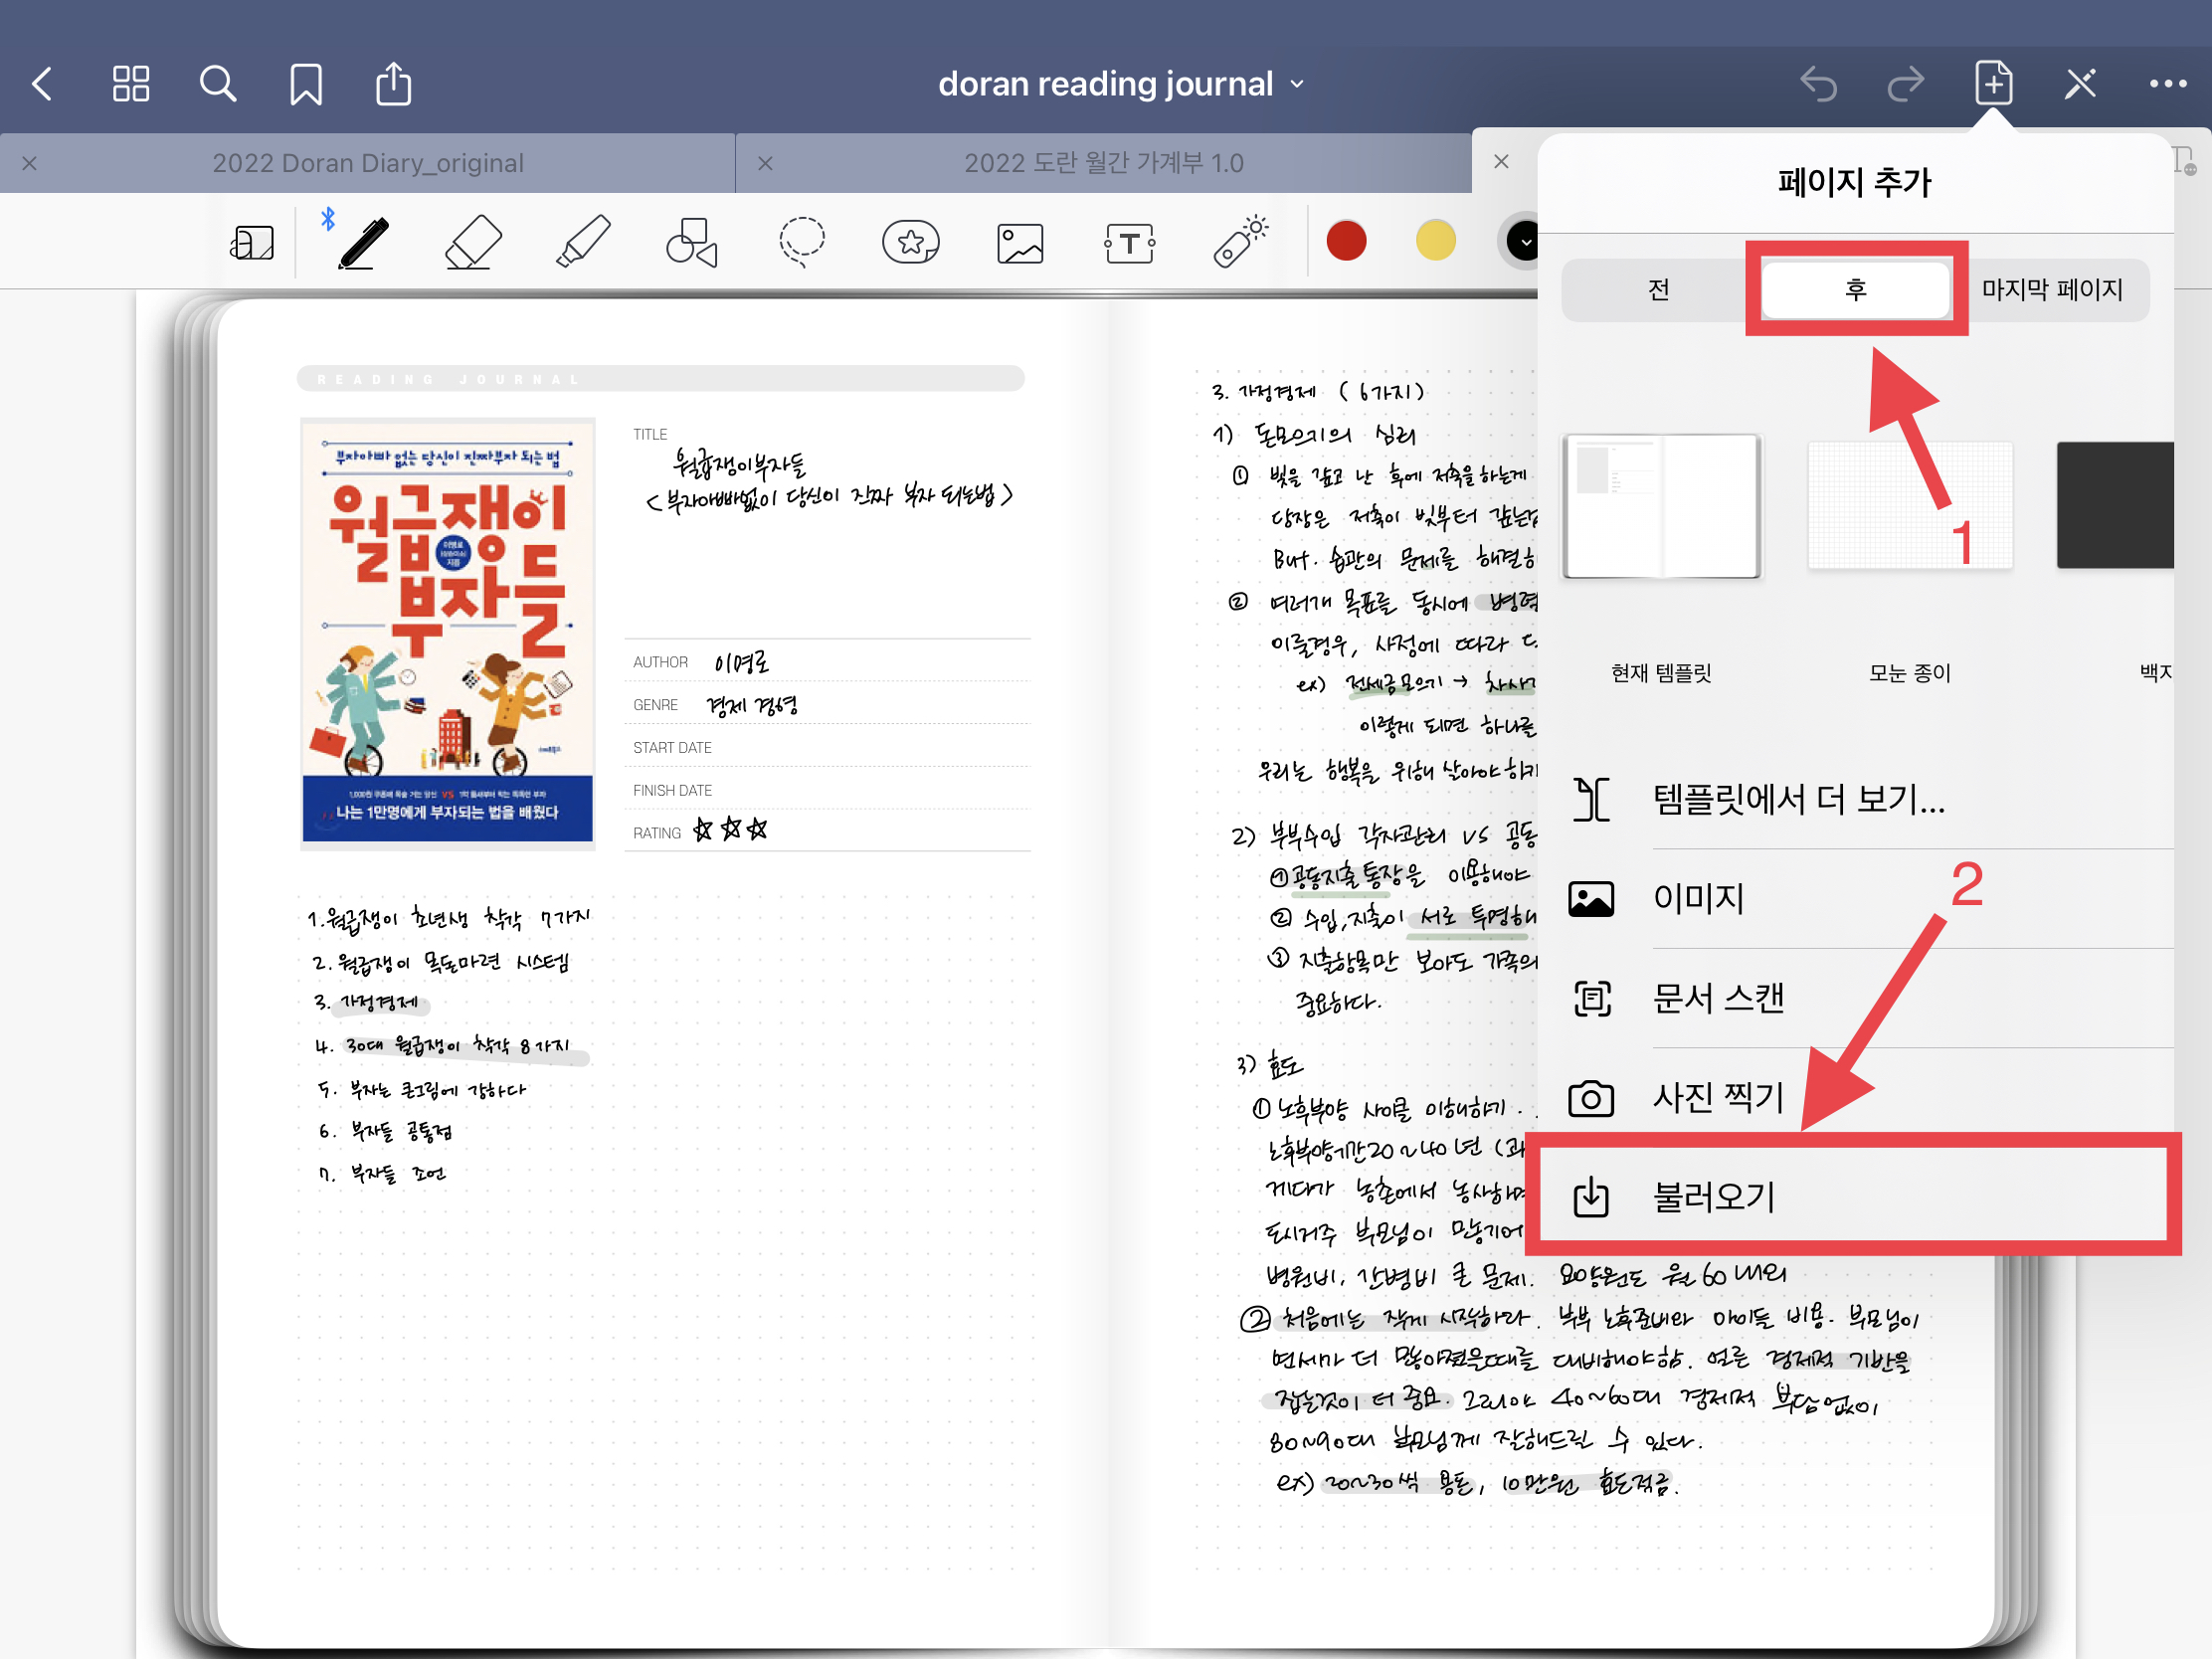Choose 사진 찍기 take photo option
The image size is (2212, 1659).
(x=1717, y=1098)
